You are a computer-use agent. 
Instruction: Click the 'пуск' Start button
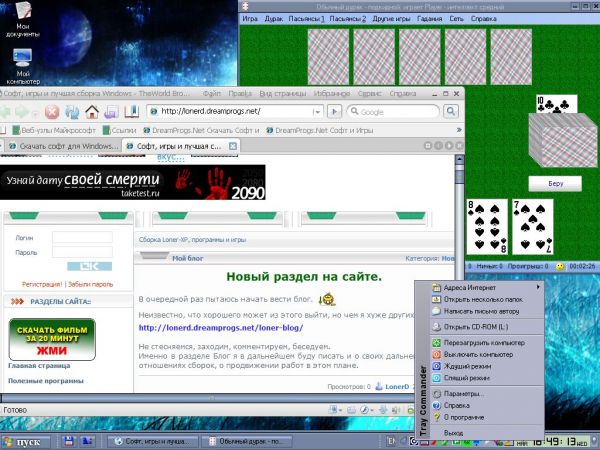(x=24, y=441)
